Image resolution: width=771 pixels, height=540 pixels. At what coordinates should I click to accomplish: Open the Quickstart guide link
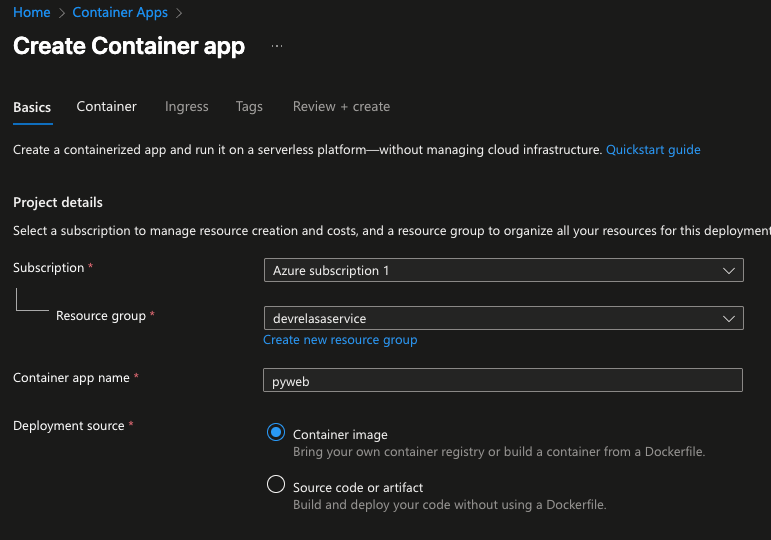(x=653, y=150)
